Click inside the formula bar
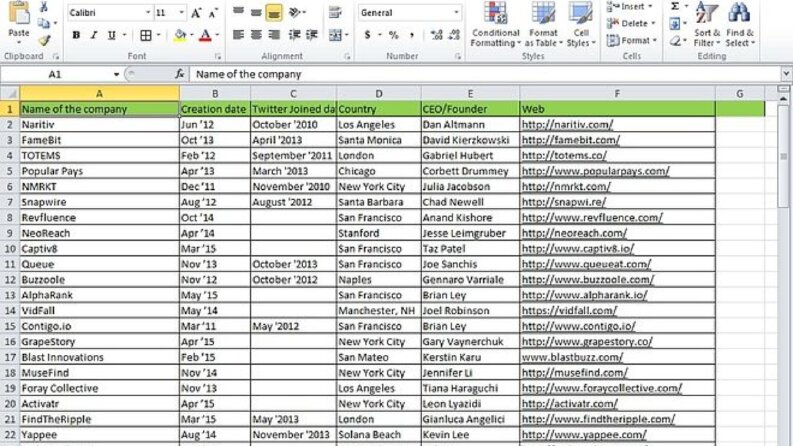 486,74
